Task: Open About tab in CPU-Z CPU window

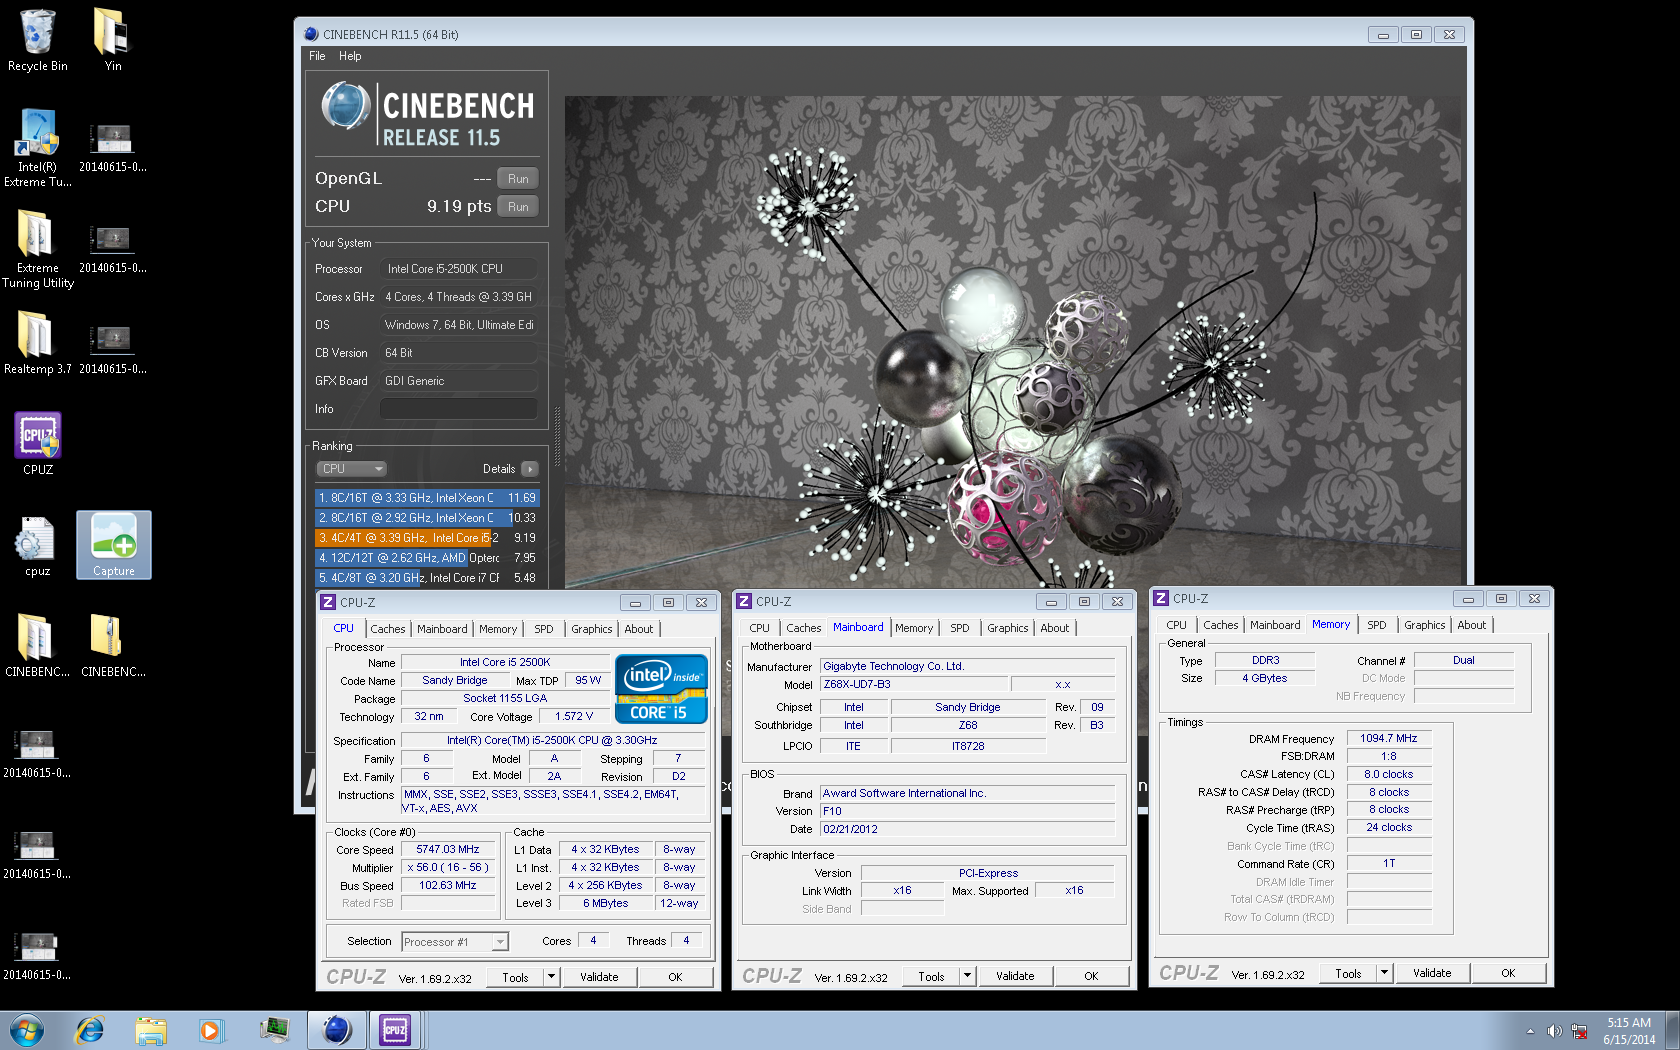Action: [x=639, y=629]
